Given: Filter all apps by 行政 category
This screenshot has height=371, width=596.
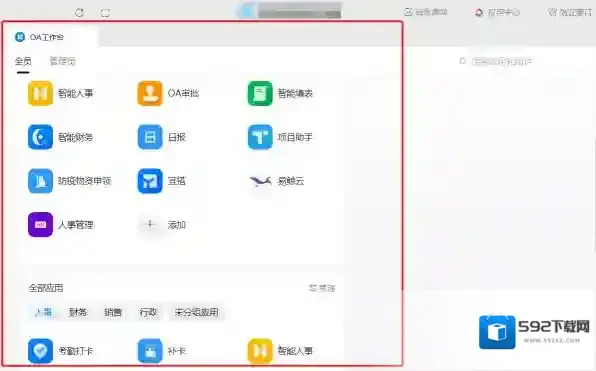Looking at the screenshot, I should (148, 312).
